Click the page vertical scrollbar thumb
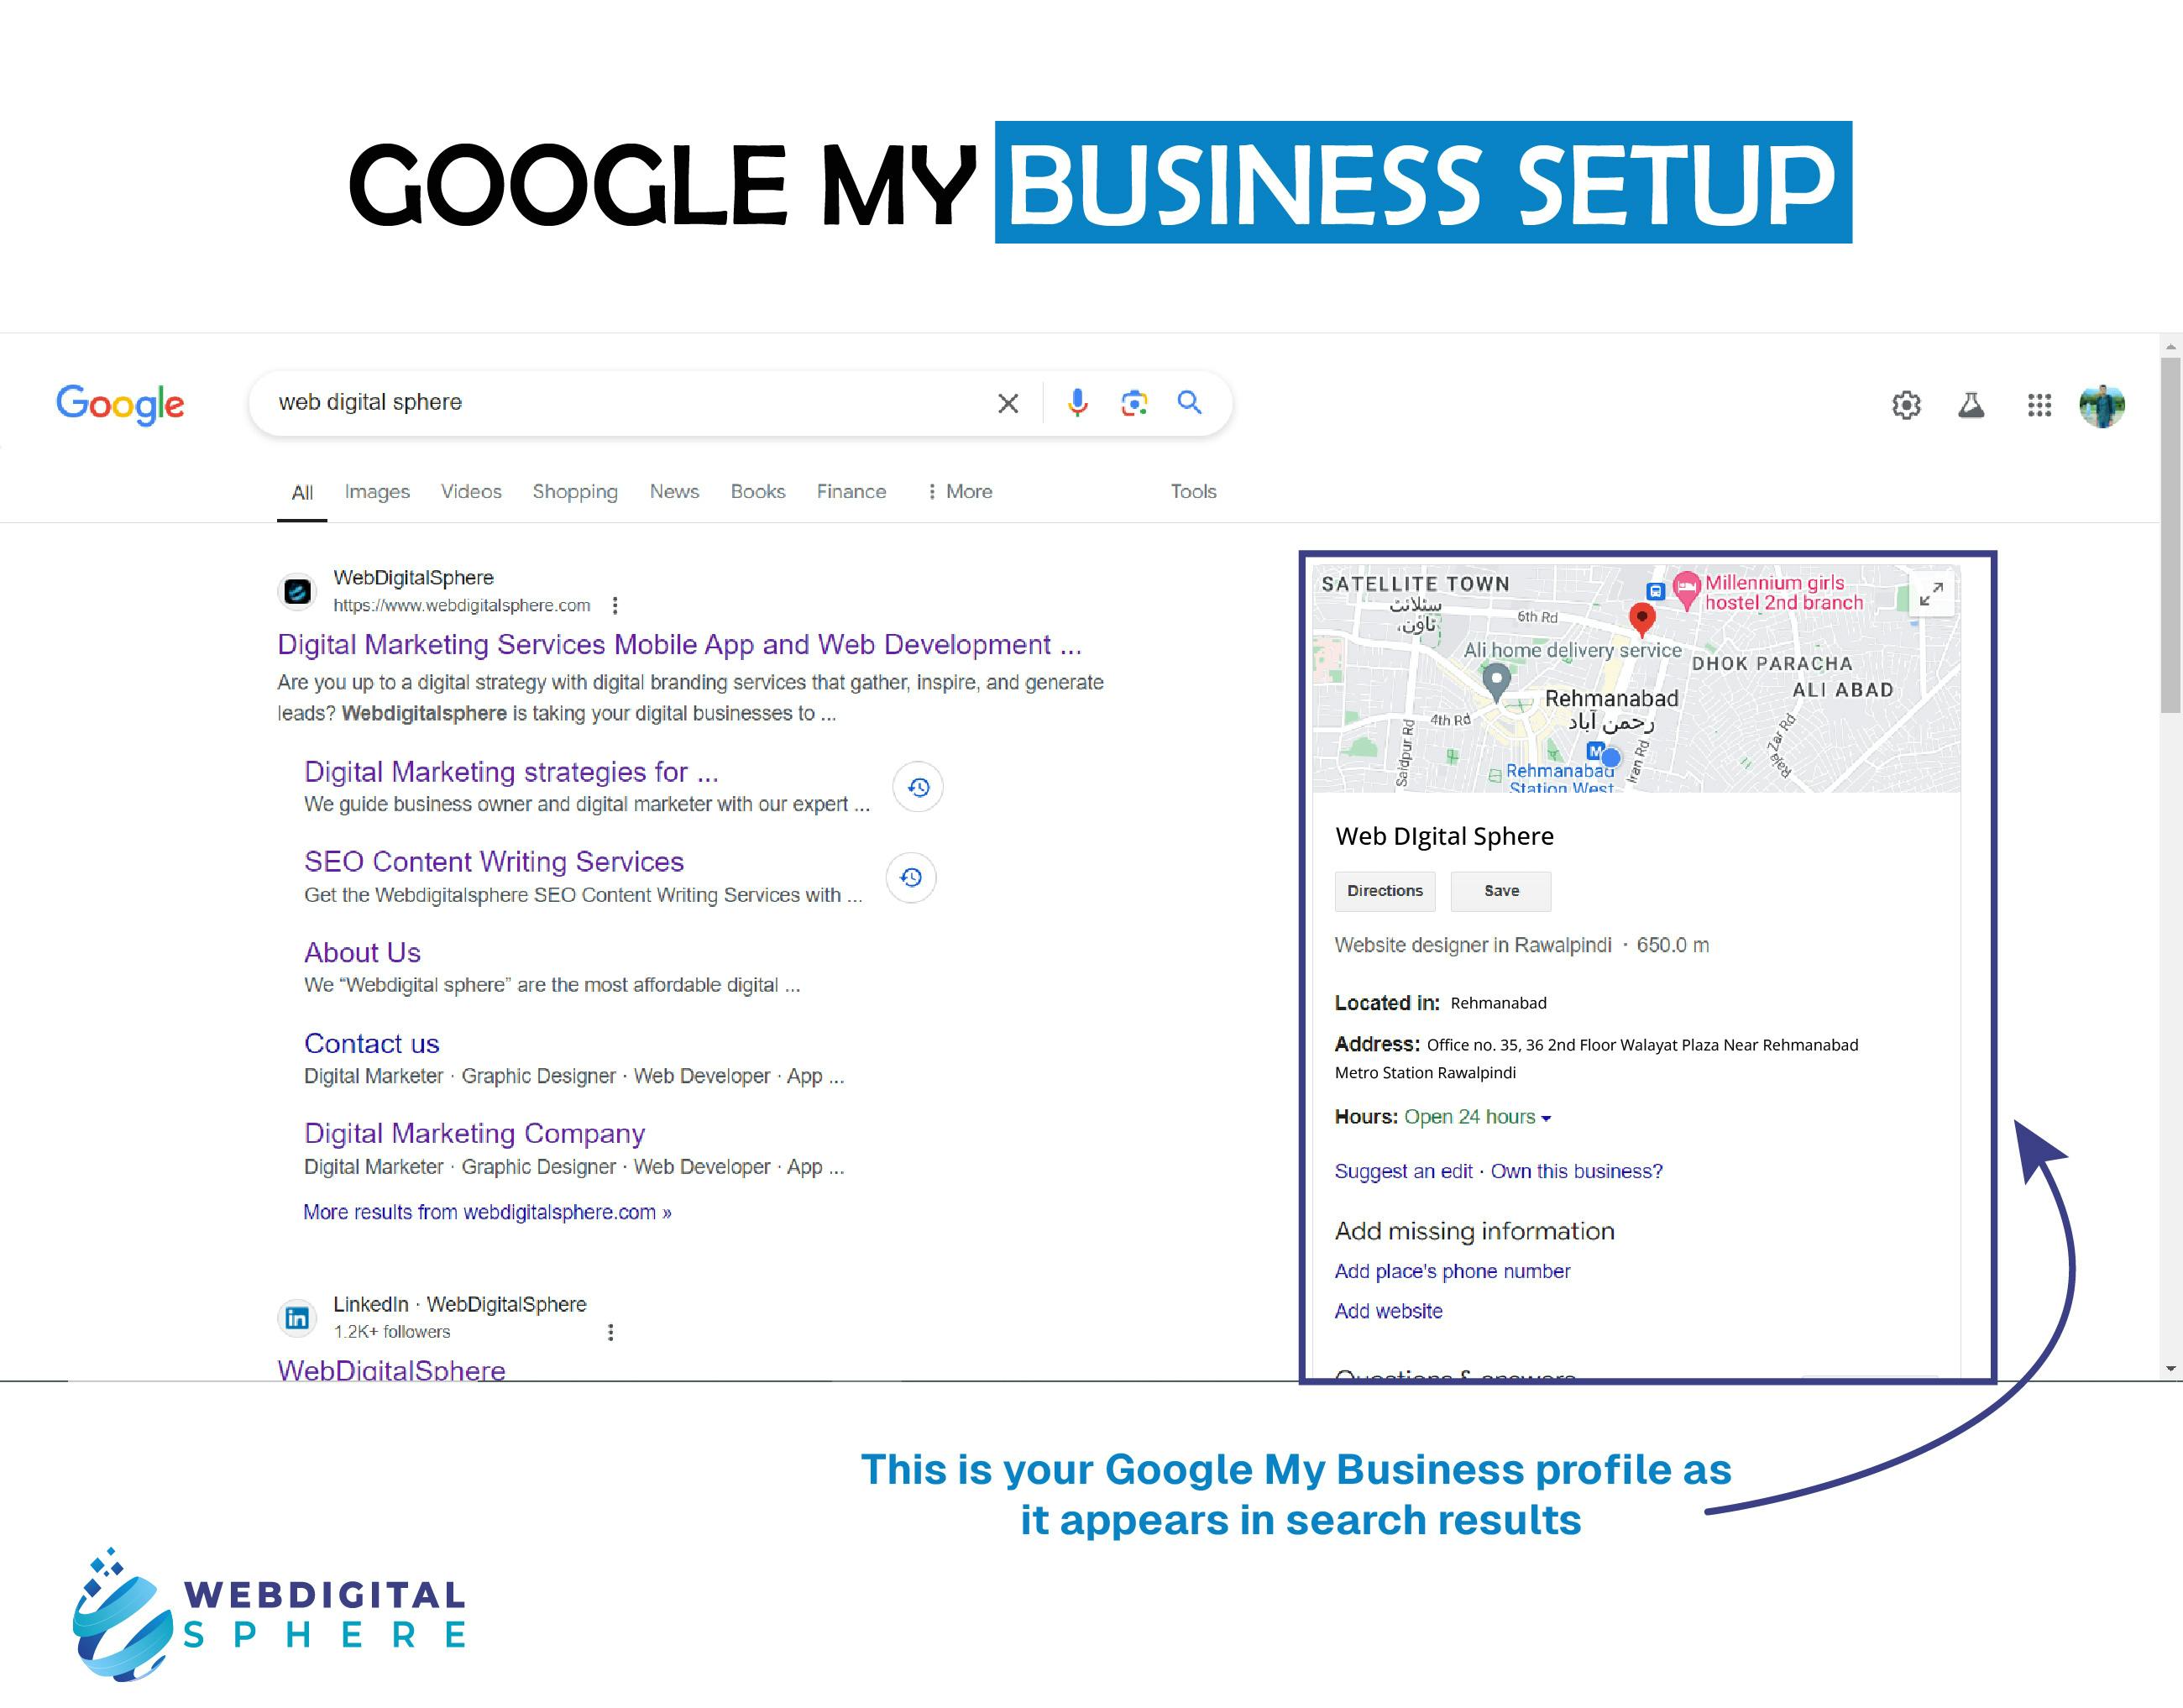Screen dimensions: 2183x1708 tap(2170, 535)
